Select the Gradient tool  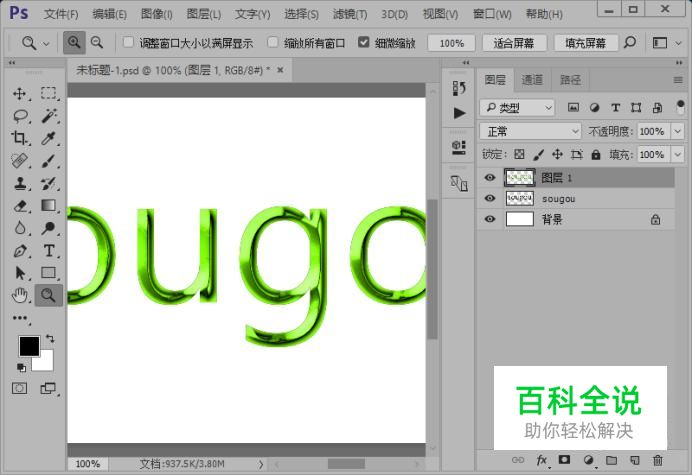[49, 206]
